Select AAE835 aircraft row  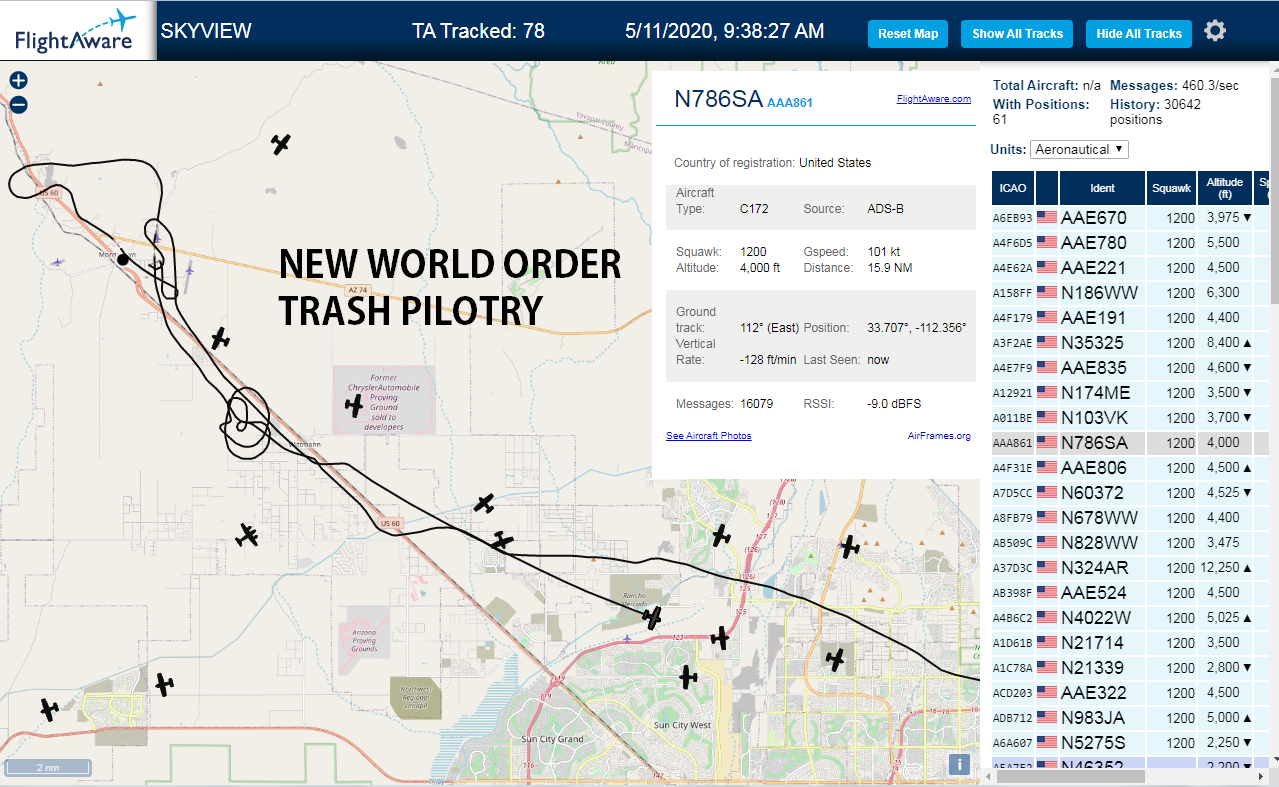coord(1130,367)
